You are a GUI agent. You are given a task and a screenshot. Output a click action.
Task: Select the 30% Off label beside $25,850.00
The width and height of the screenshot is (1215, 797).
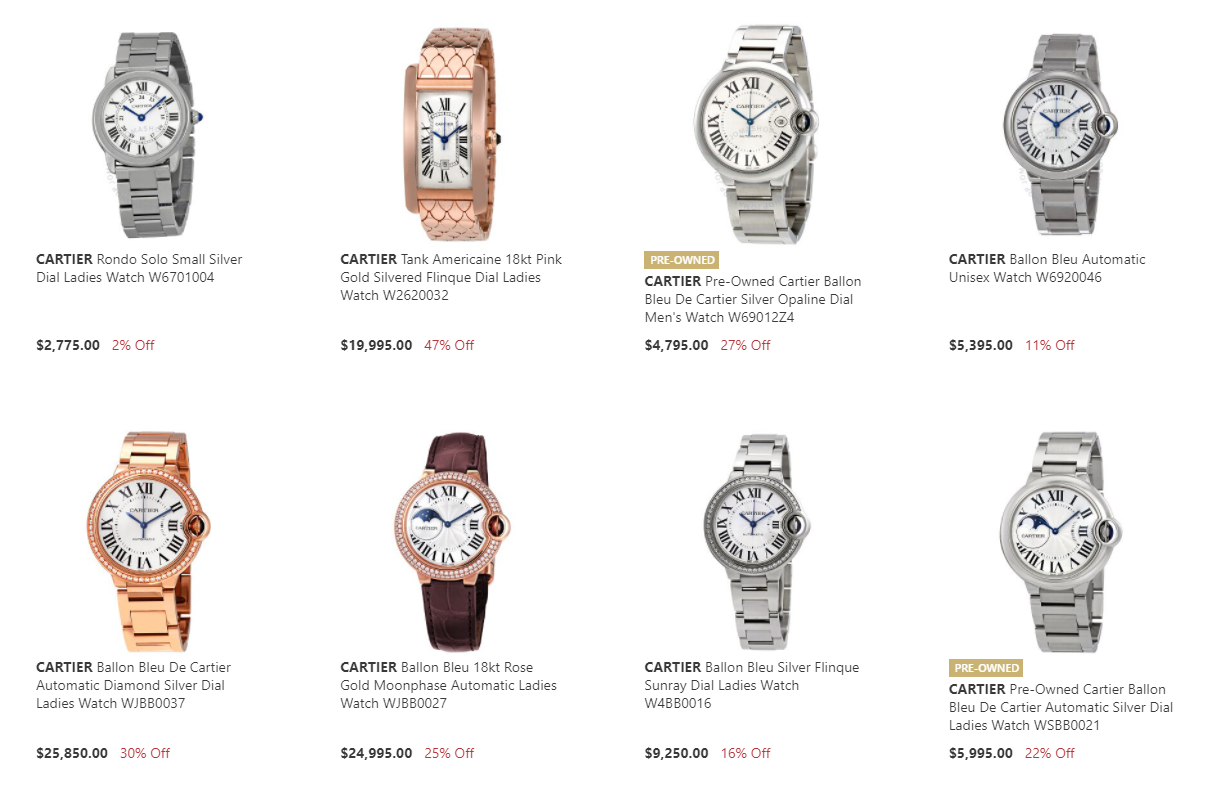coord(145,753)
